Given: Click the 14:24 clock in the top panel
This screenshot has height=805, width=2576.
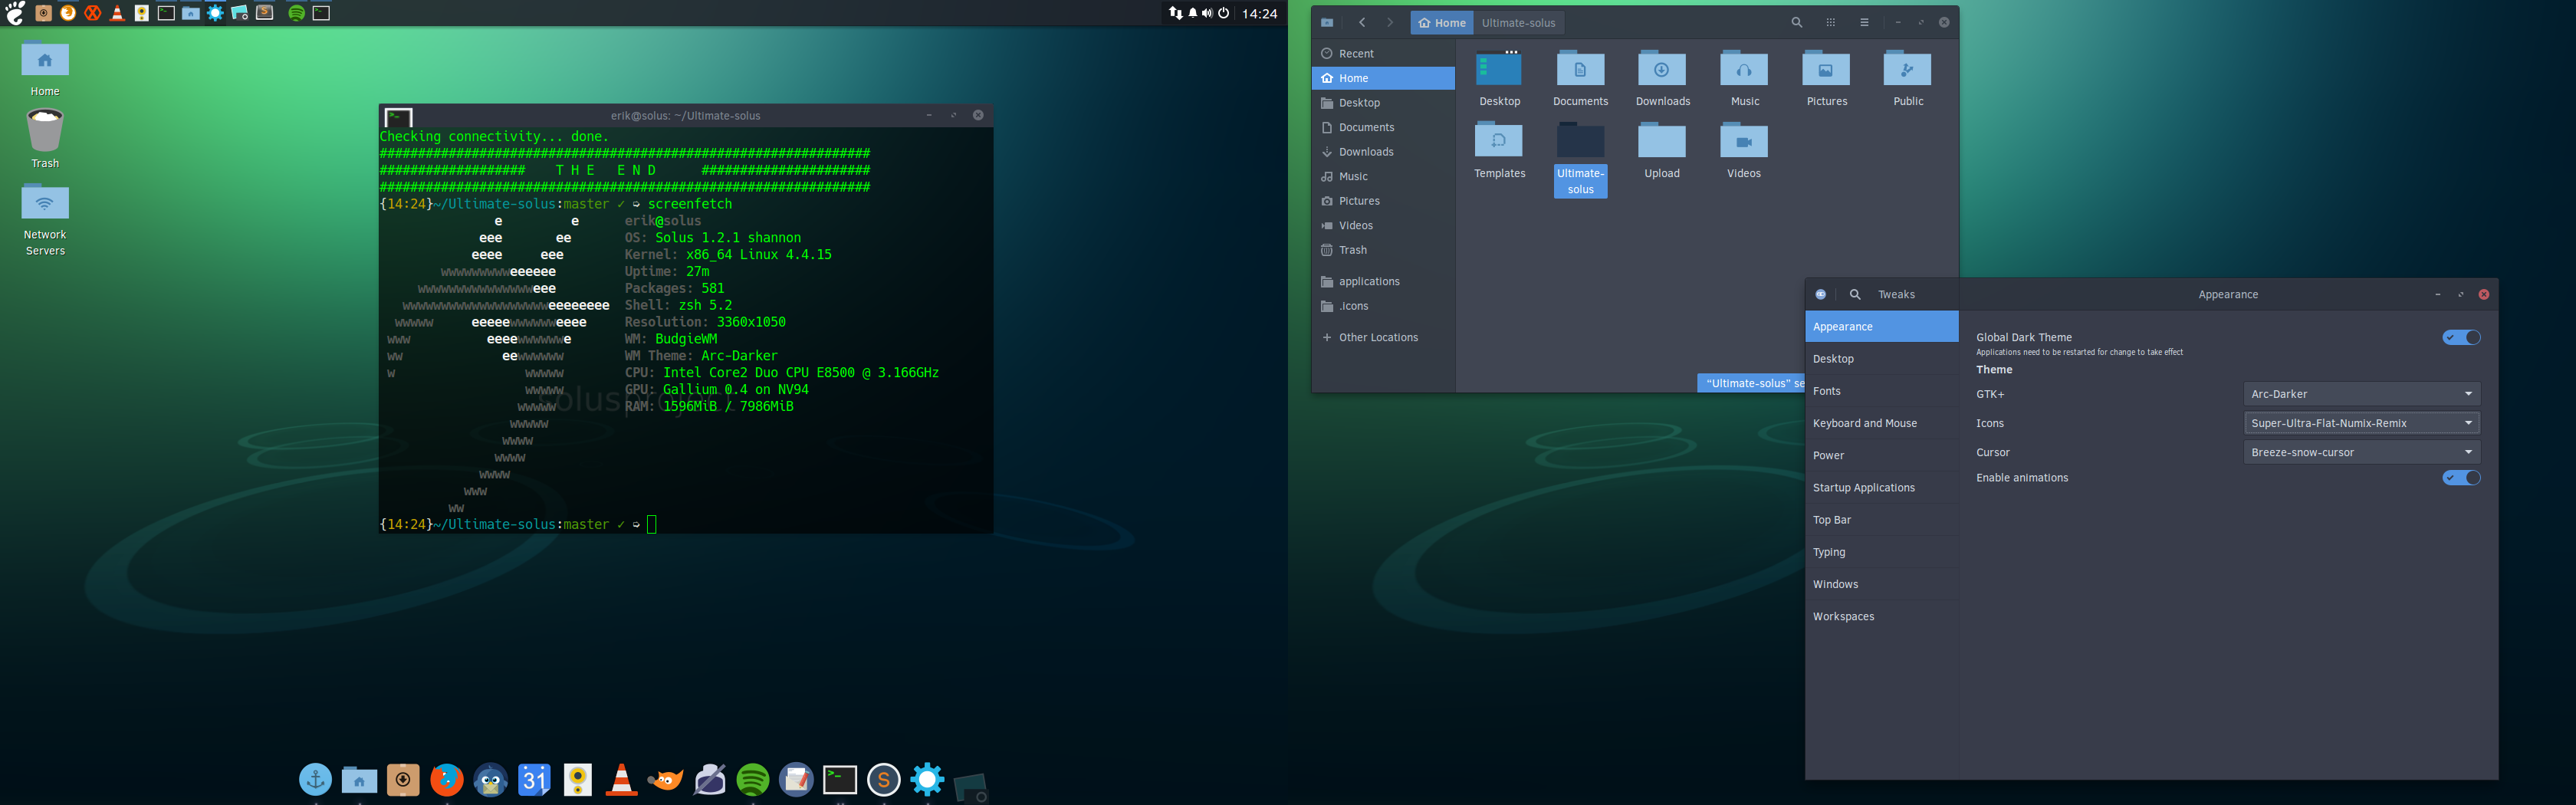Looking at the screenshot, I should pyautogui.click(x=1260, y=13).
